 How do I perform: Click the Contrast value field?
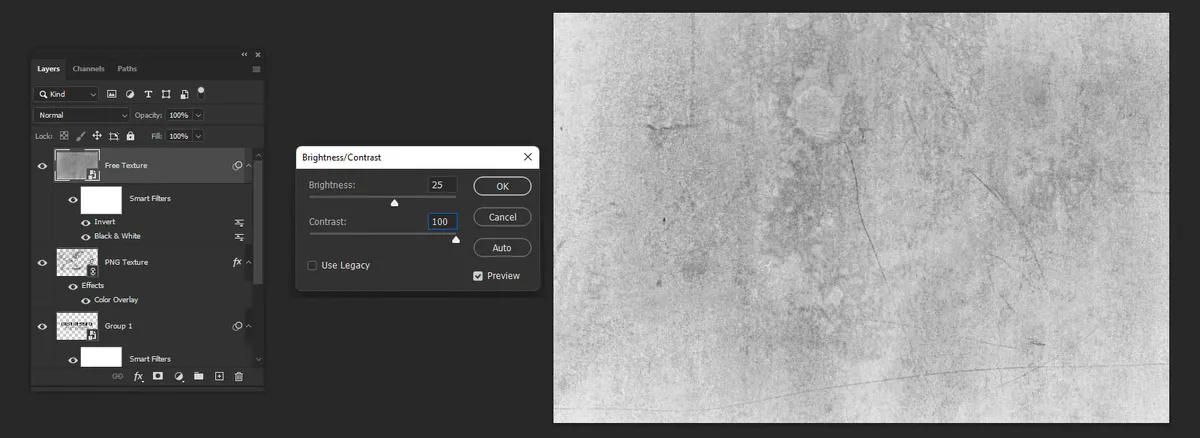(x=442, y=222)
